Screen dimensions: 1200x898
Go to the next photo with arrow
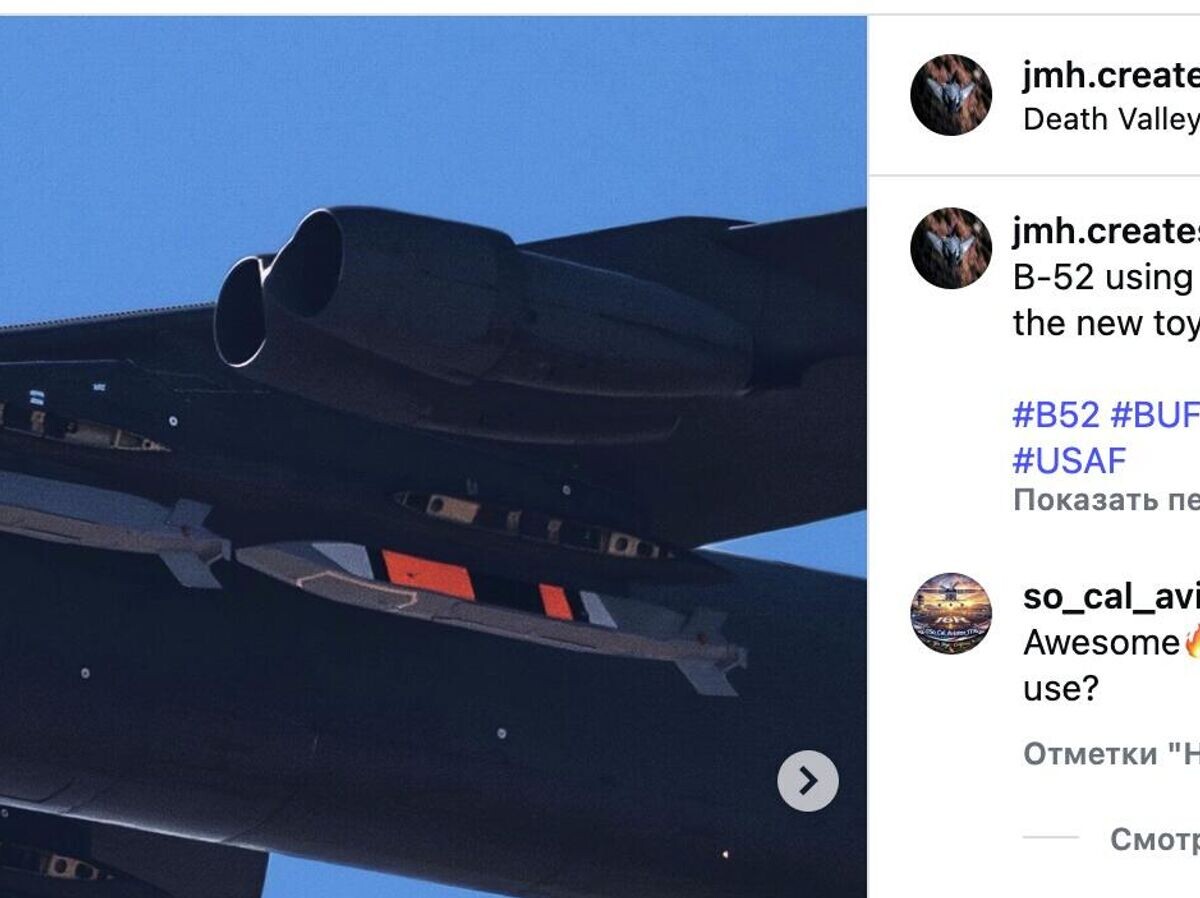click(x=808, y=780)
